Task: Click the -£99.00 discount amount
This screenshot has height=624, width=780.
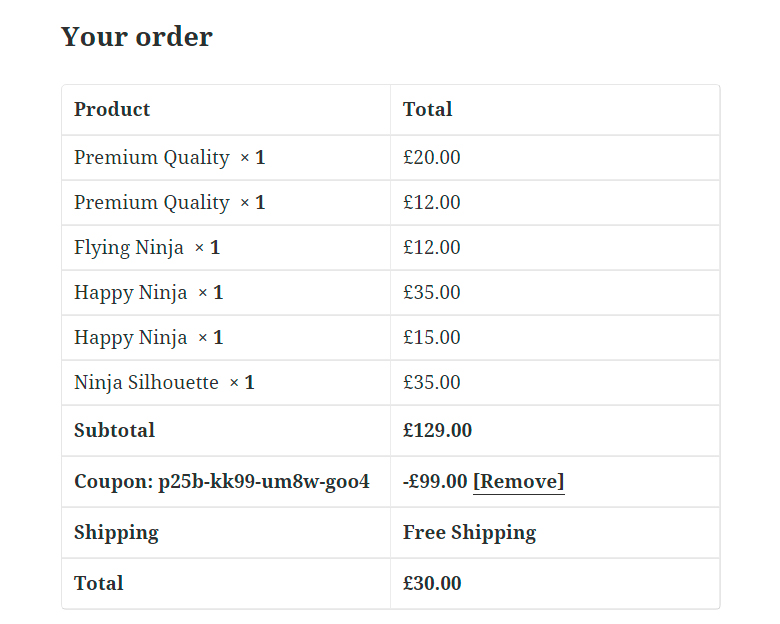Action: [435, 481]
